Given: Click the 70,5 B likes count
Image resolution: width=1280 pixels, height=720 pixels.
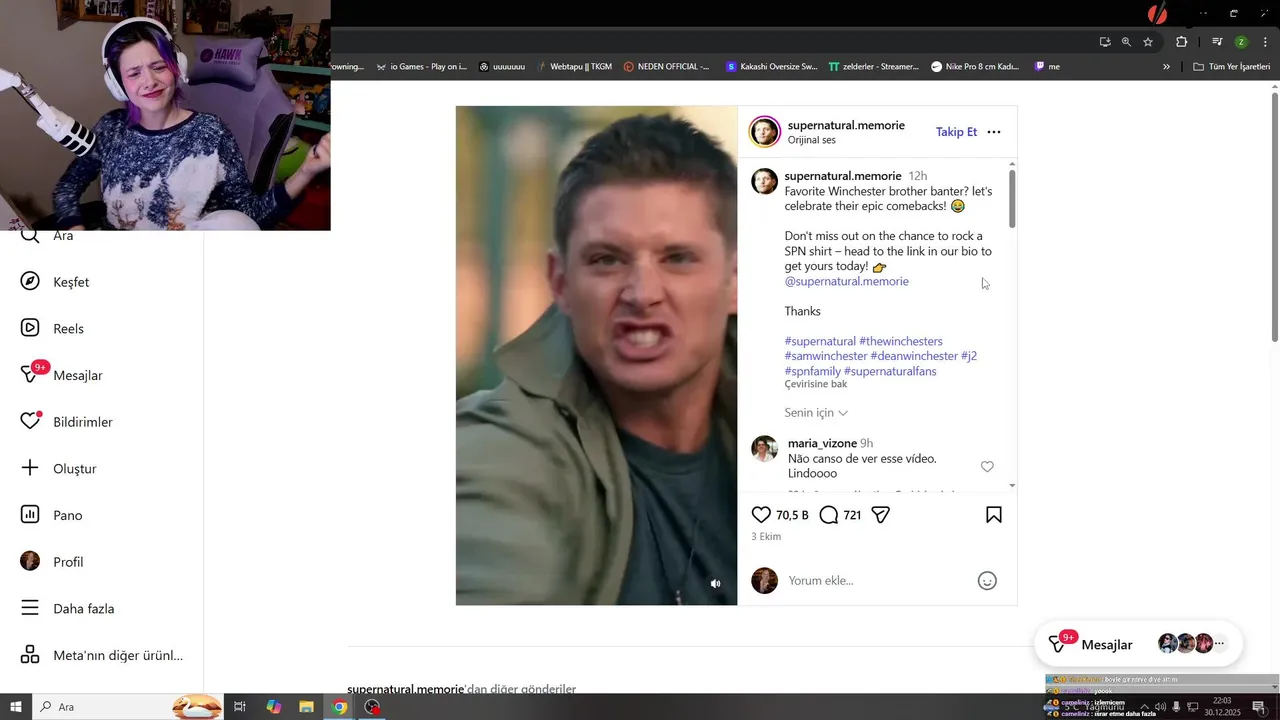Looking at the screenshot, I should (x=792, y=515).
